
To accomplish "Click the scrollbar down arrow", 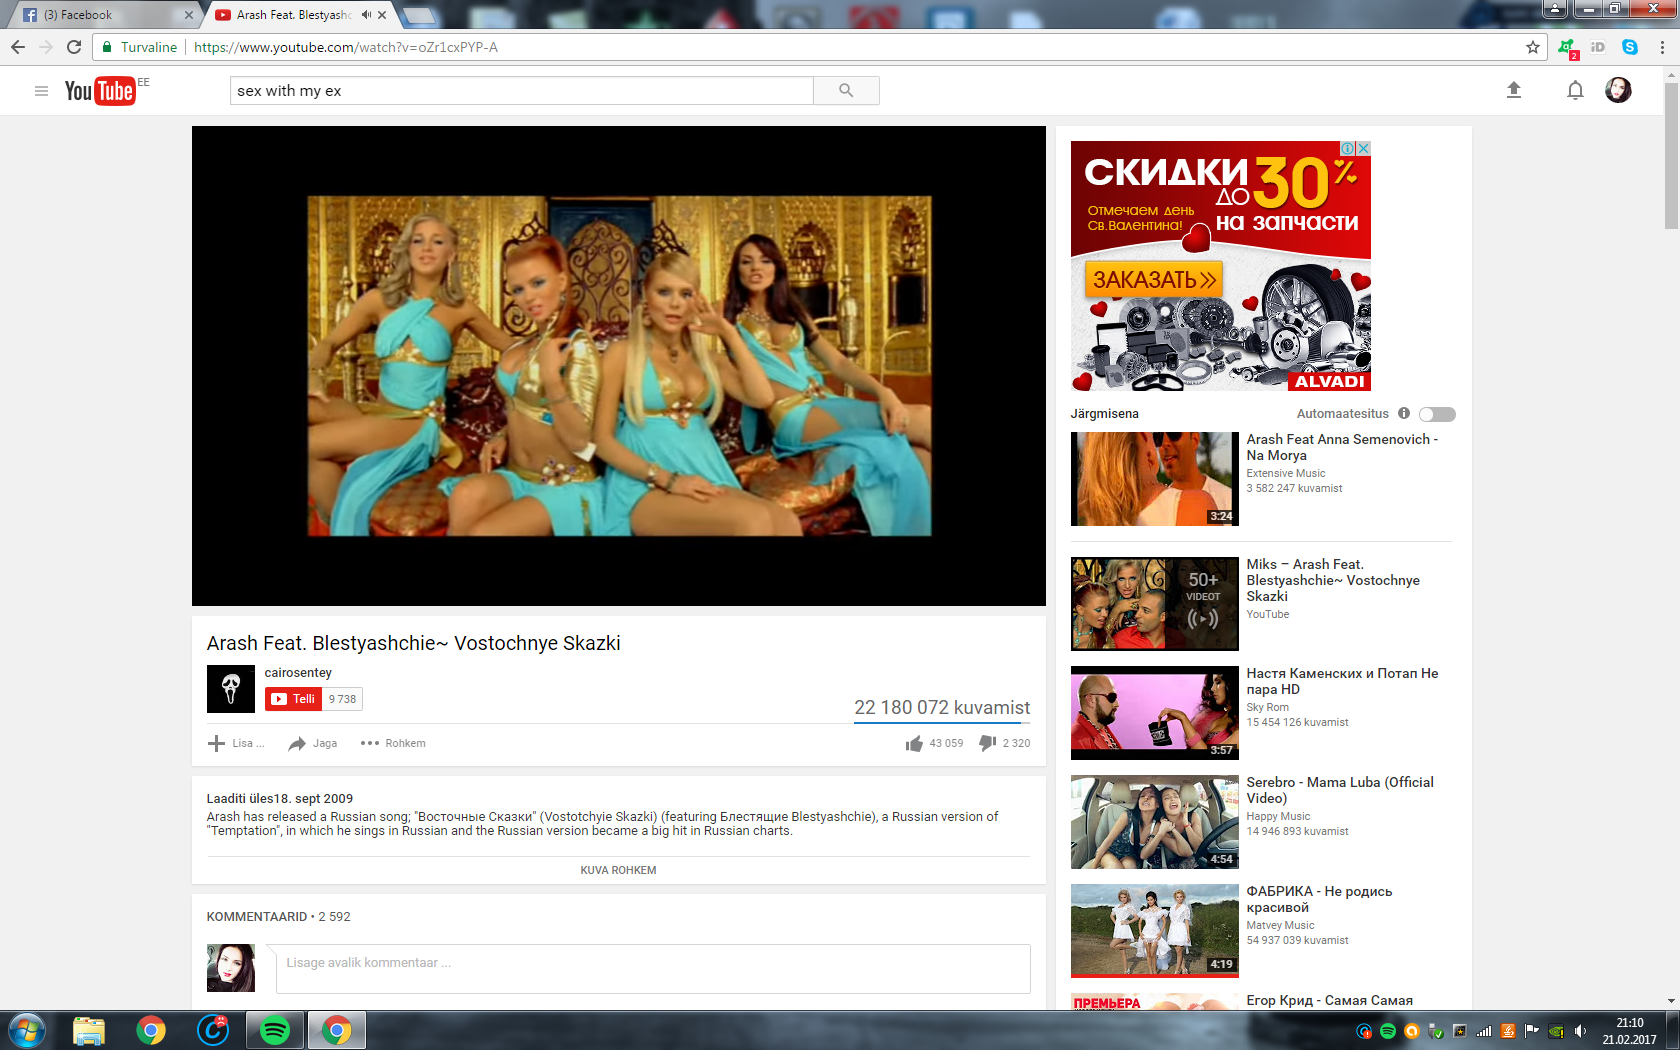I will [x=1671, y=1001].
